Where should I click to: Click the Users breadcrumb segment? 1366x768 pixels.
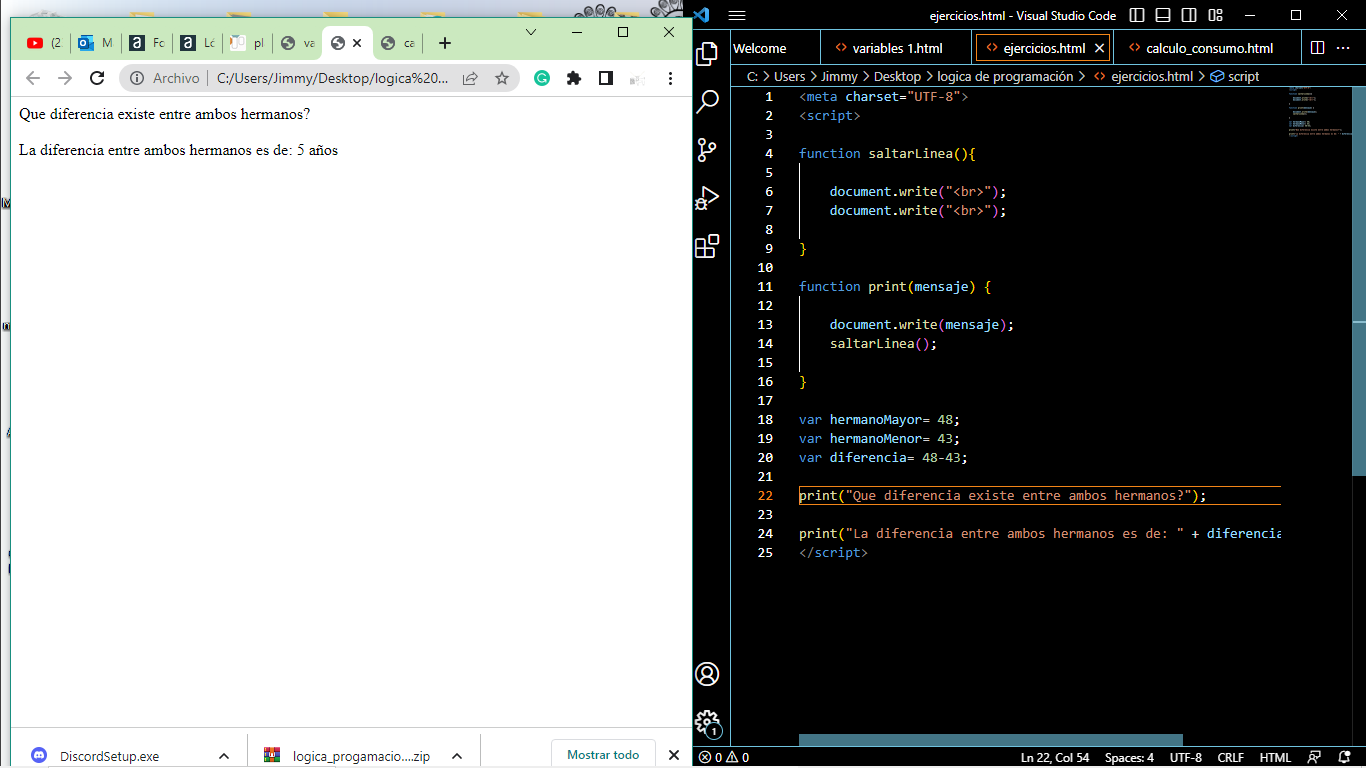(x=789, y=76)
